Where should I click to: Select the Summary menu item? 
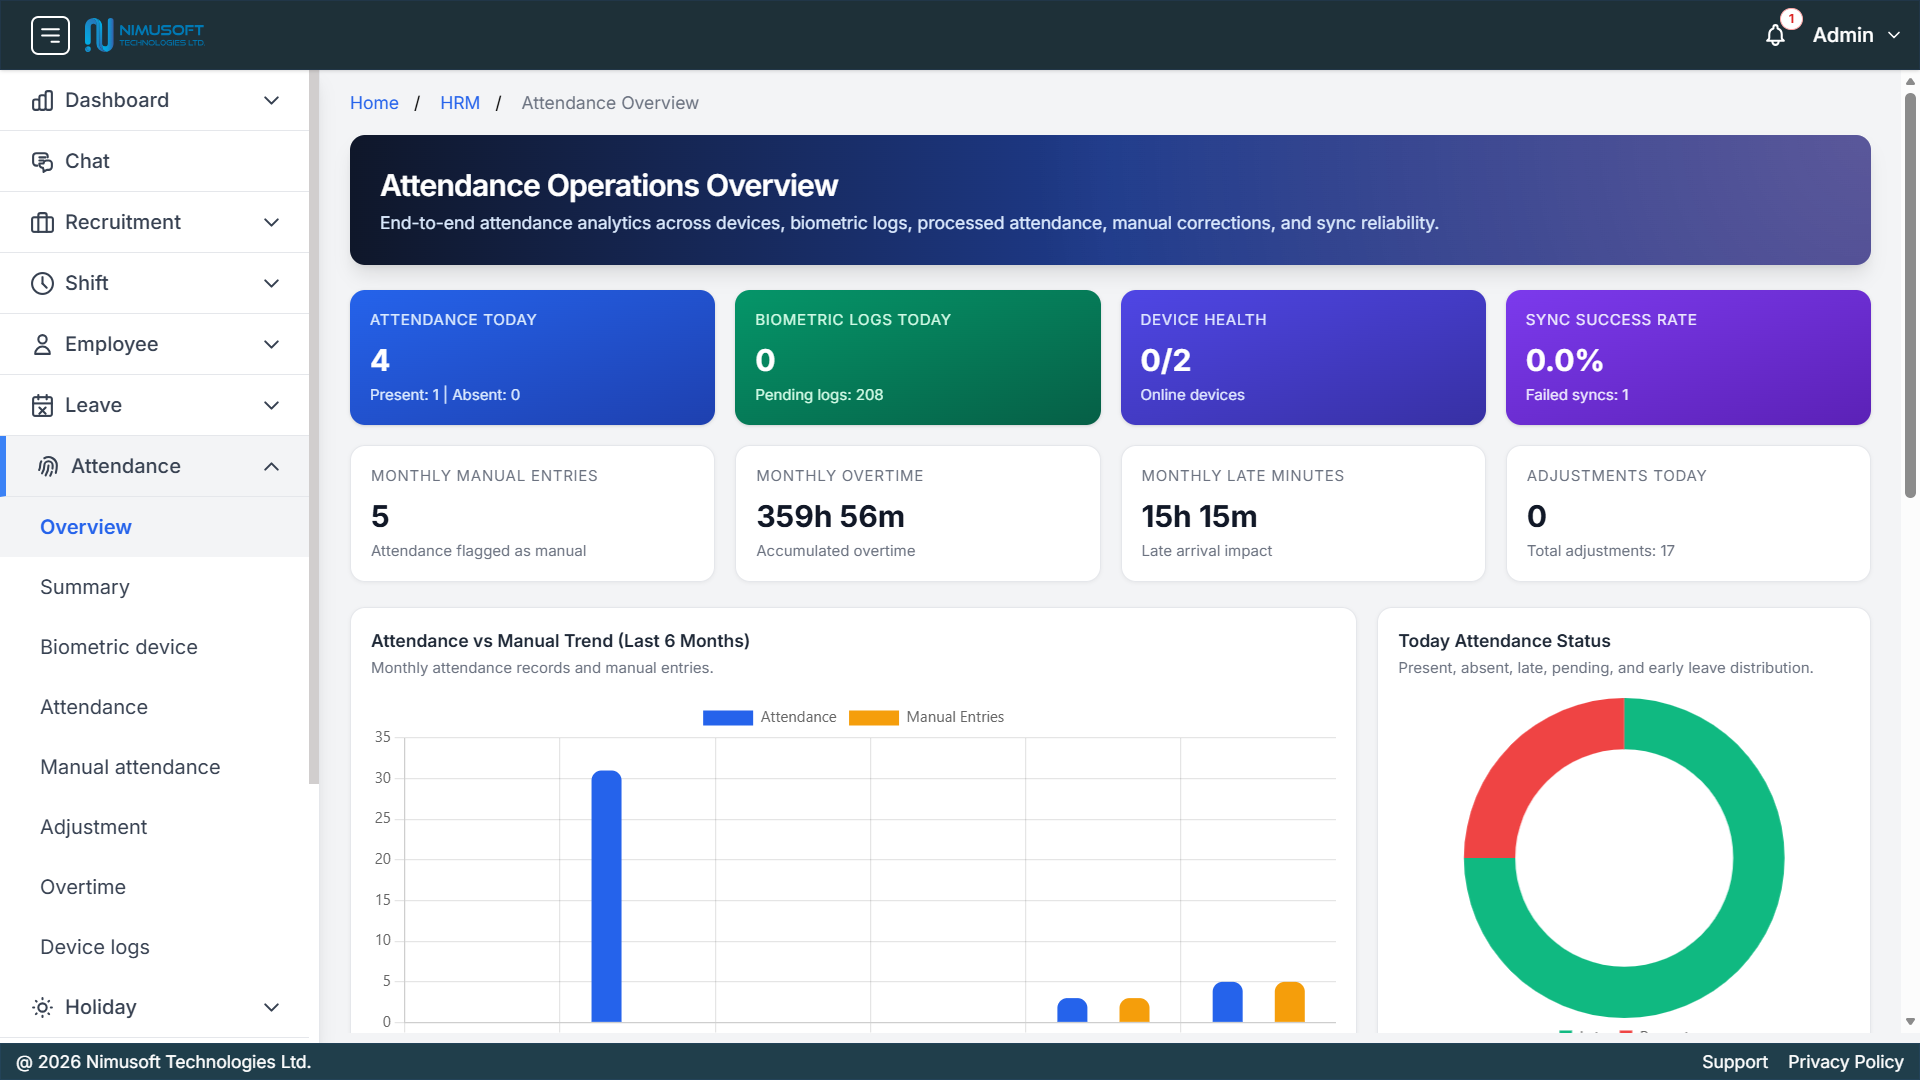coord(85,587)
